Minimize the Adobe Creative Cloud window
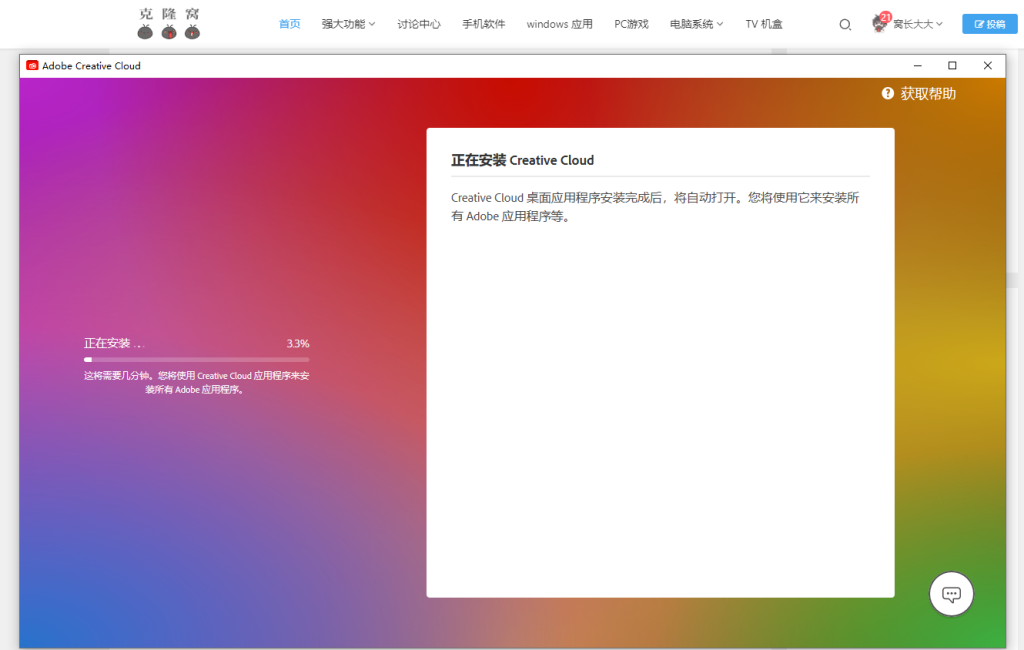 (x=918, y=65)
